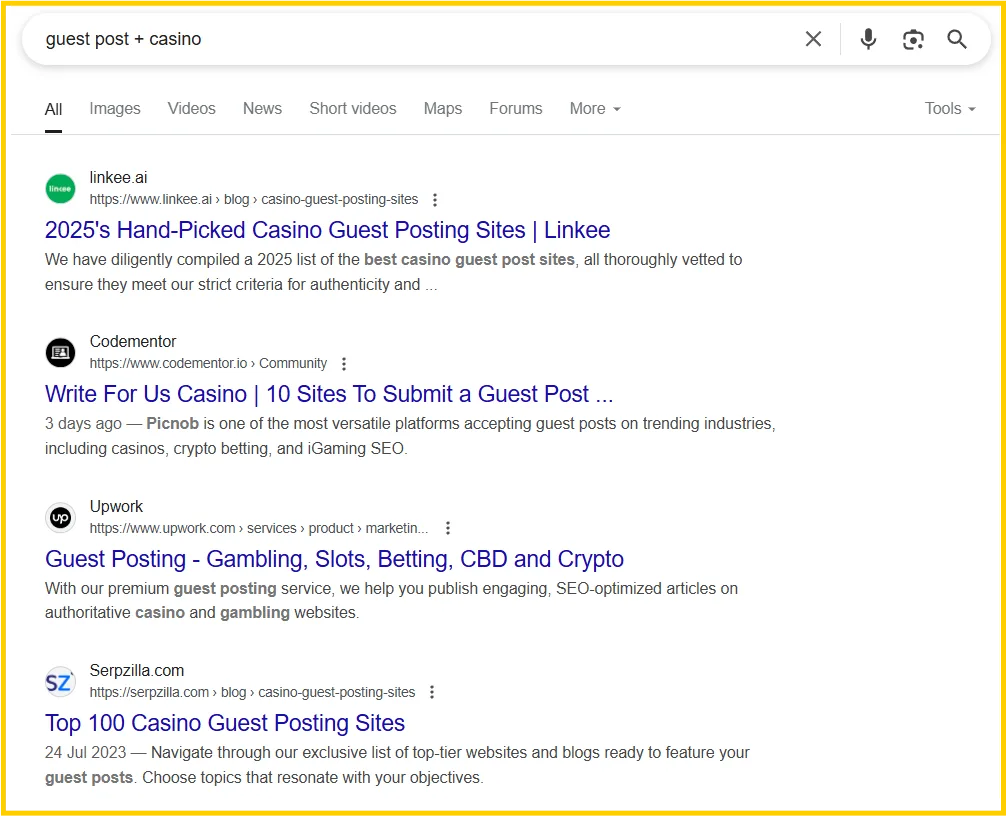Click the linkee.ai site favicon

click(x=60, y=188)
